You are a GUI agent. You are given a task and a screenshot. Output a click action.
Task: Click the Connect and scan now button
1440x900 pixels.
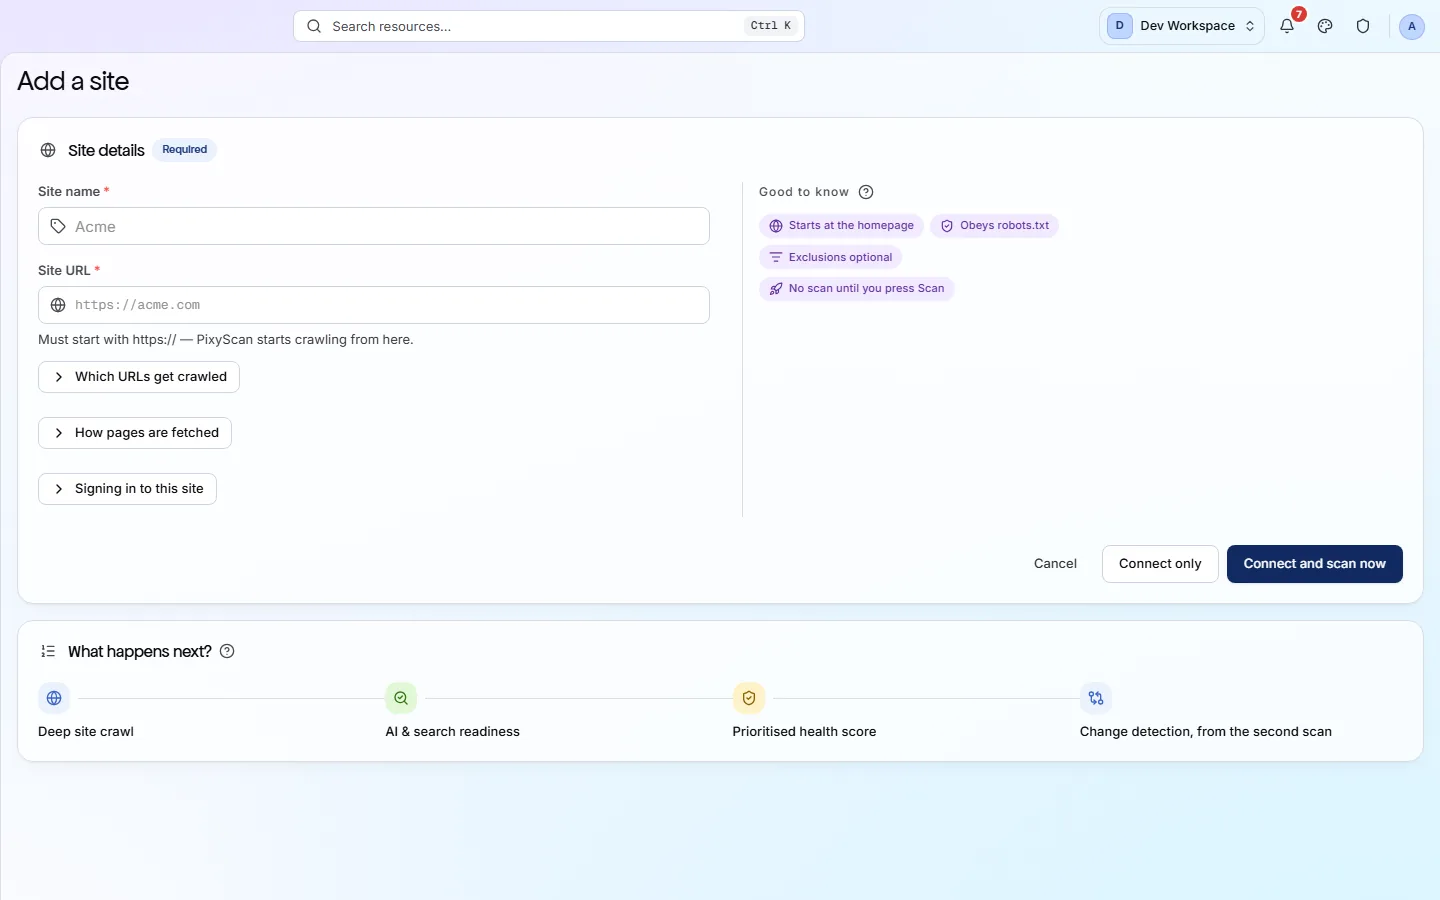point(1314,564)
